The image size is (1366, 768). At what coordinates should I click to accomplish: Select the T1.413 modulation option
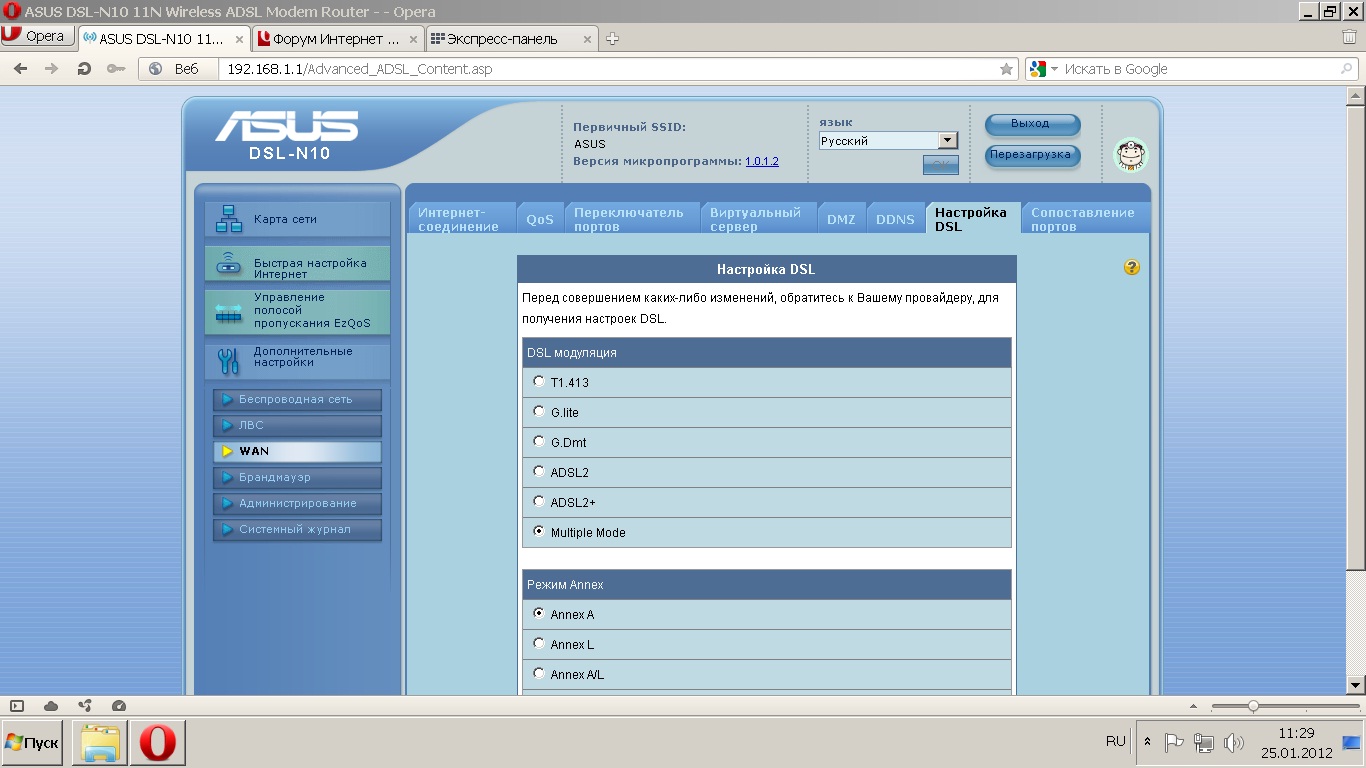(539, 381)
